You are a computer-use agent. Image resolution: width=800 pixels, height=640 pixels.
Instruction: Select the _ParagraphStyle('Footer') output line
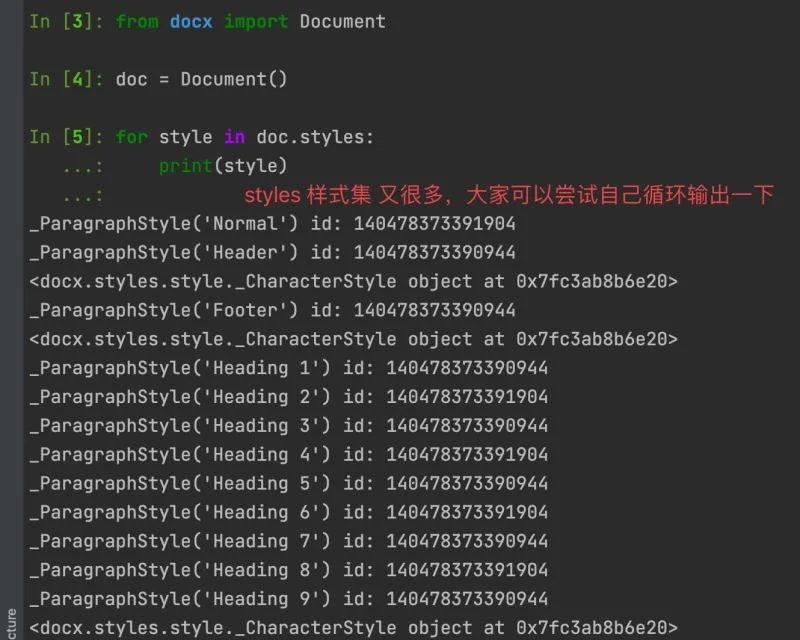point(272,310)
